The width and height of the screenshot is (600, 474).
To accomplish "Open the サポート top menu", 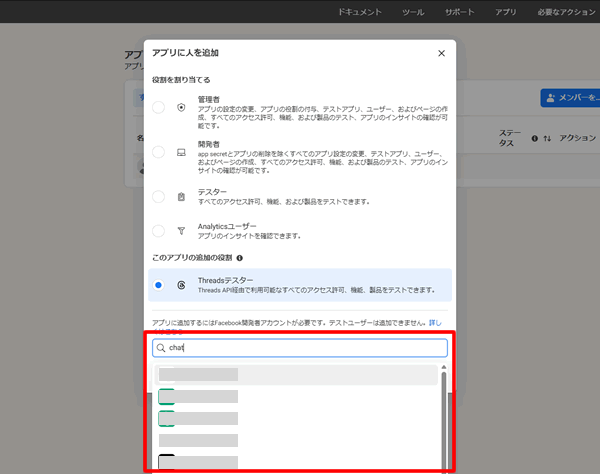I will pyautogui.click(x=460, y=14).
